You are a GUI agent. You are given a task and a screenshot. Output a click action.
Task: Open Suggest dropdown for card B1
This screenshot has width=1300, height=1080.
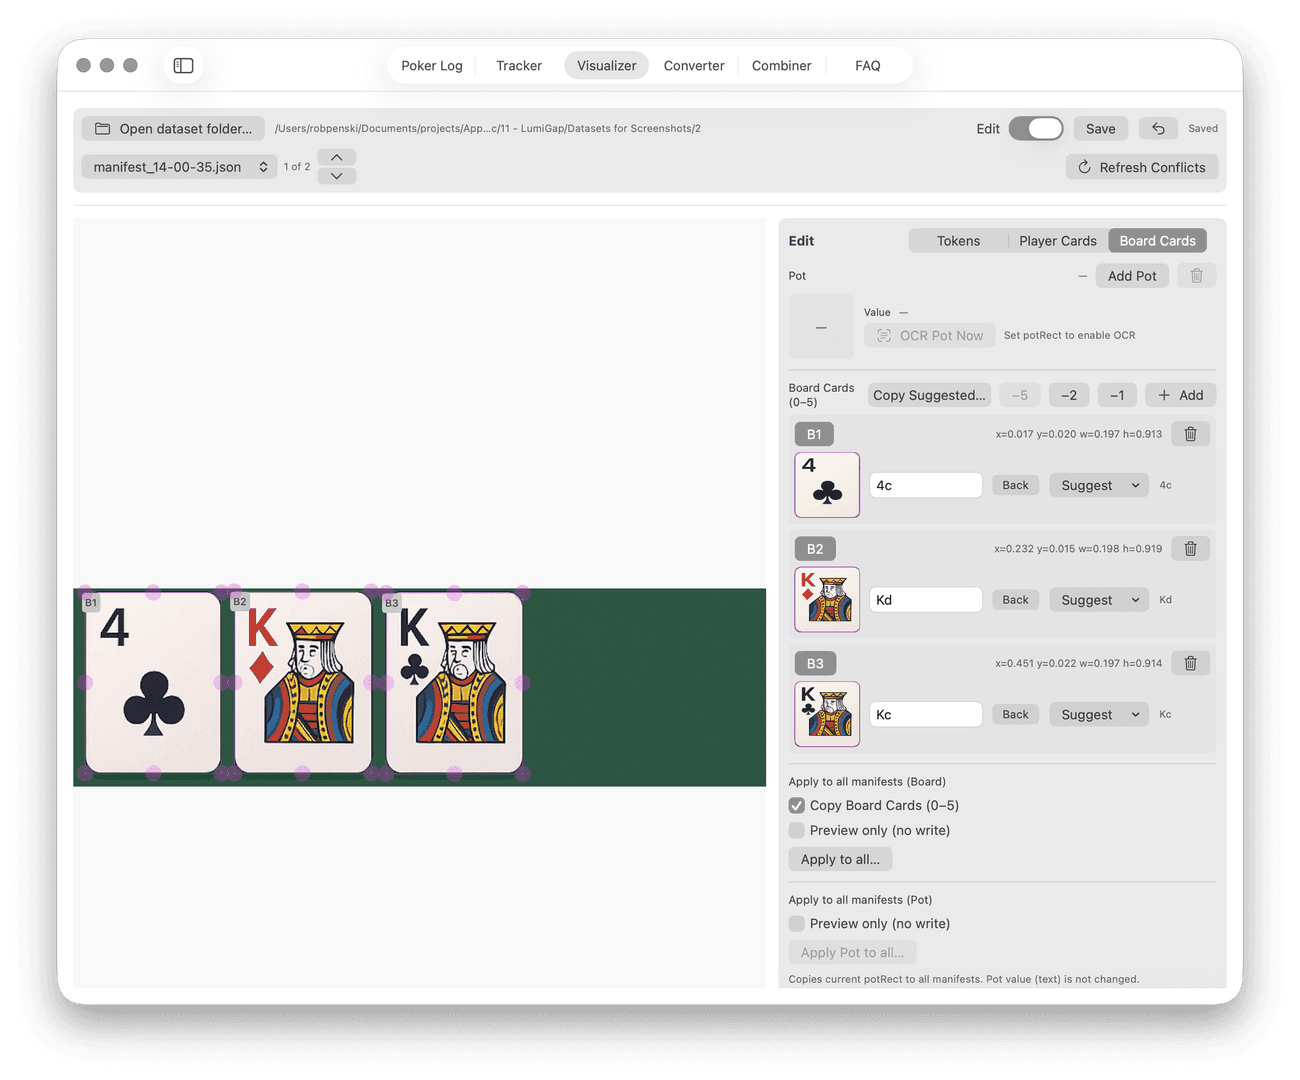pos(1099,485)
